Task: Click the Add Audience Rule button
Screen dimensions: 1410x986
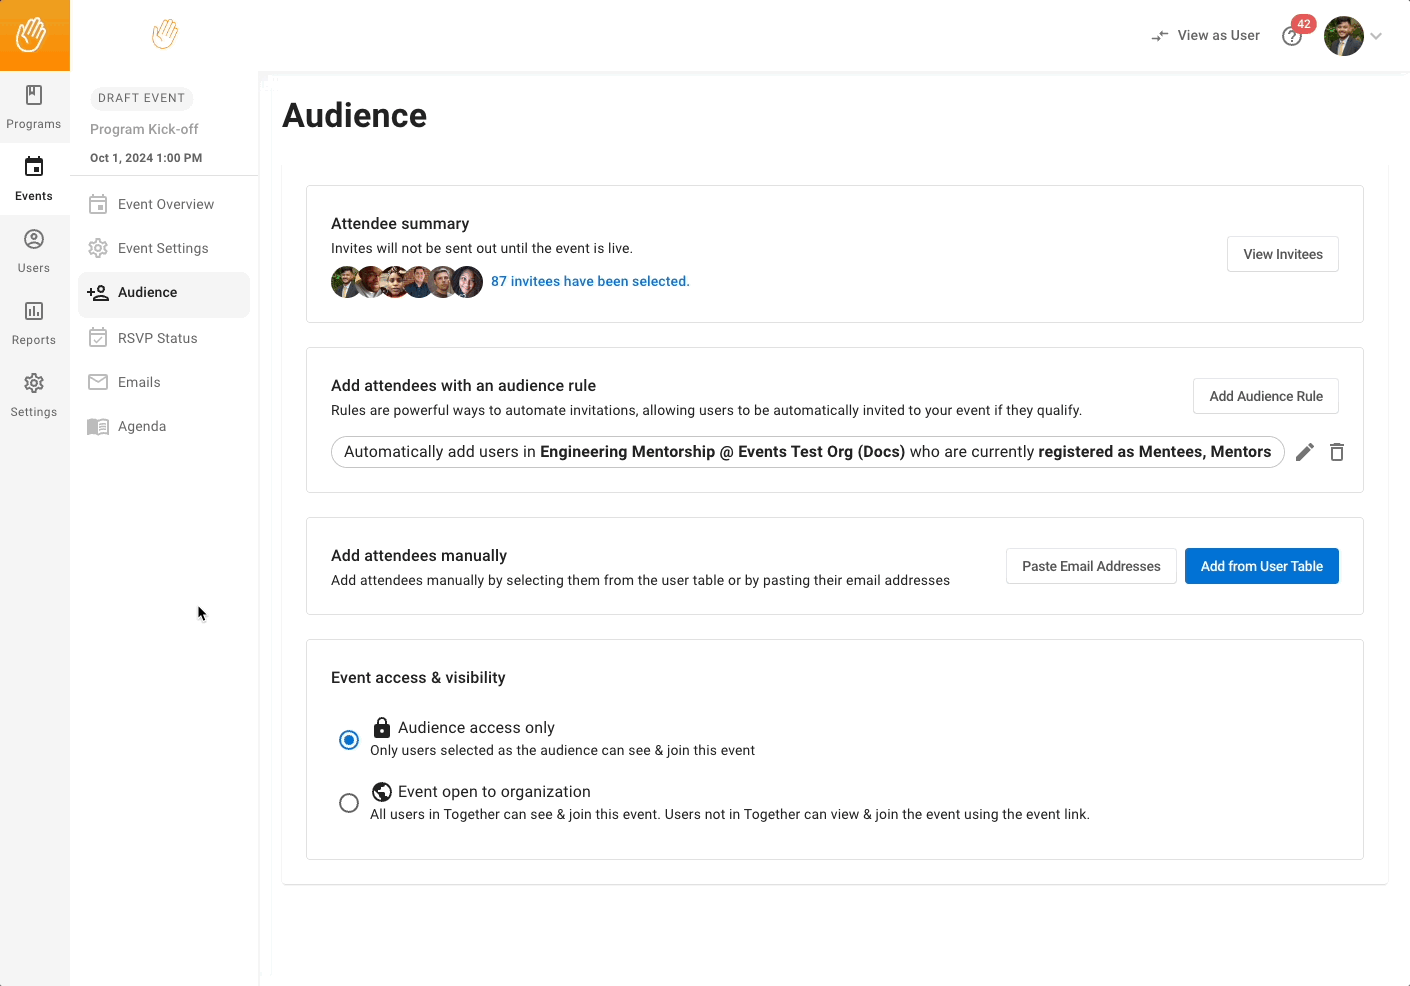Action: coord(1265,396)
